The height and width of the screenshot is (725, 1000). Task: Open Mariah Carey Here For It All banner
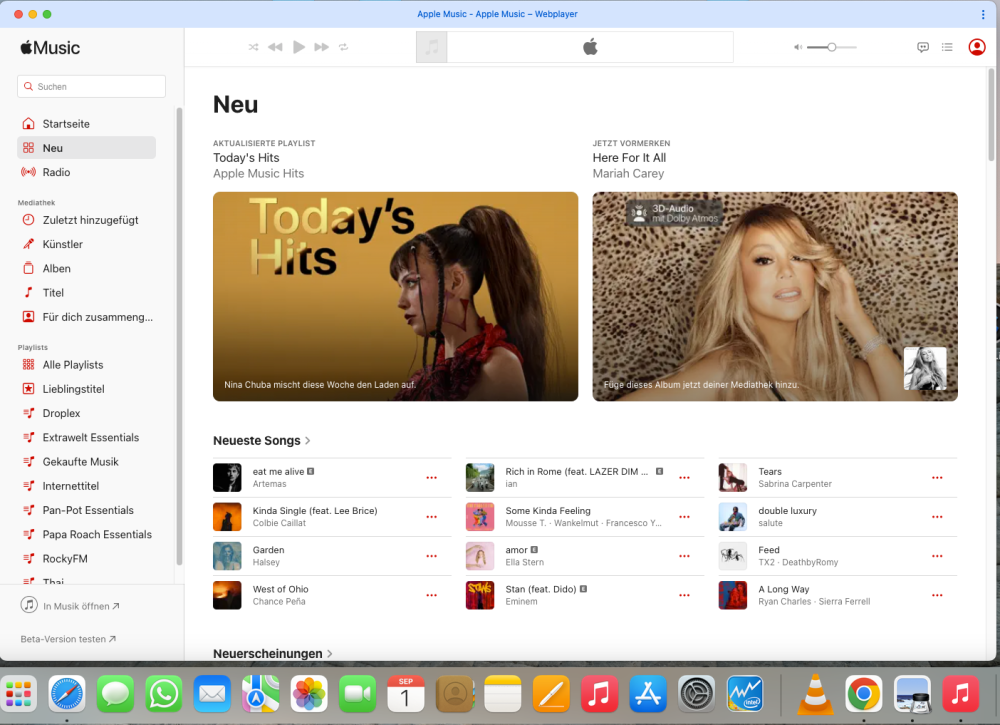(775, 297)
